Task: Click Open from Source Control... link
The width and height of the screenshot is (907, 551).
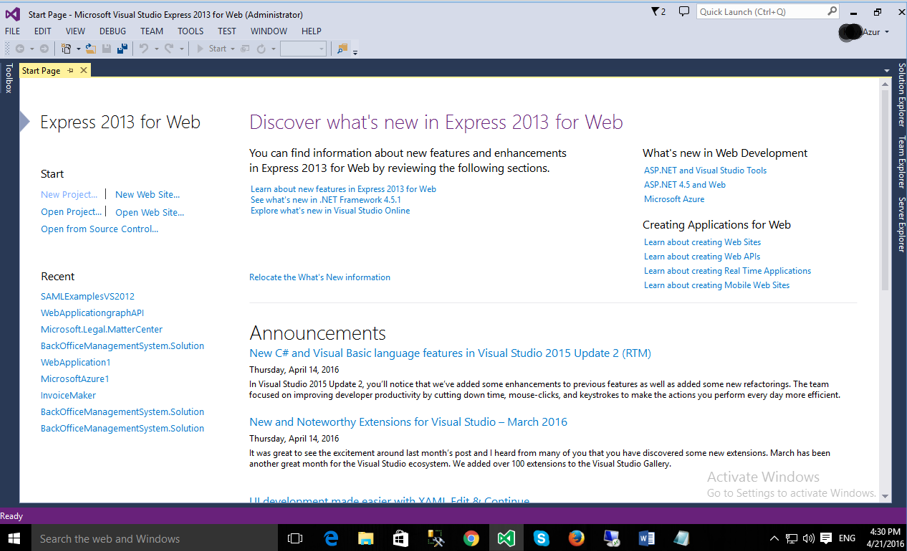Action: pyautogui.click(x=99, y=229)
